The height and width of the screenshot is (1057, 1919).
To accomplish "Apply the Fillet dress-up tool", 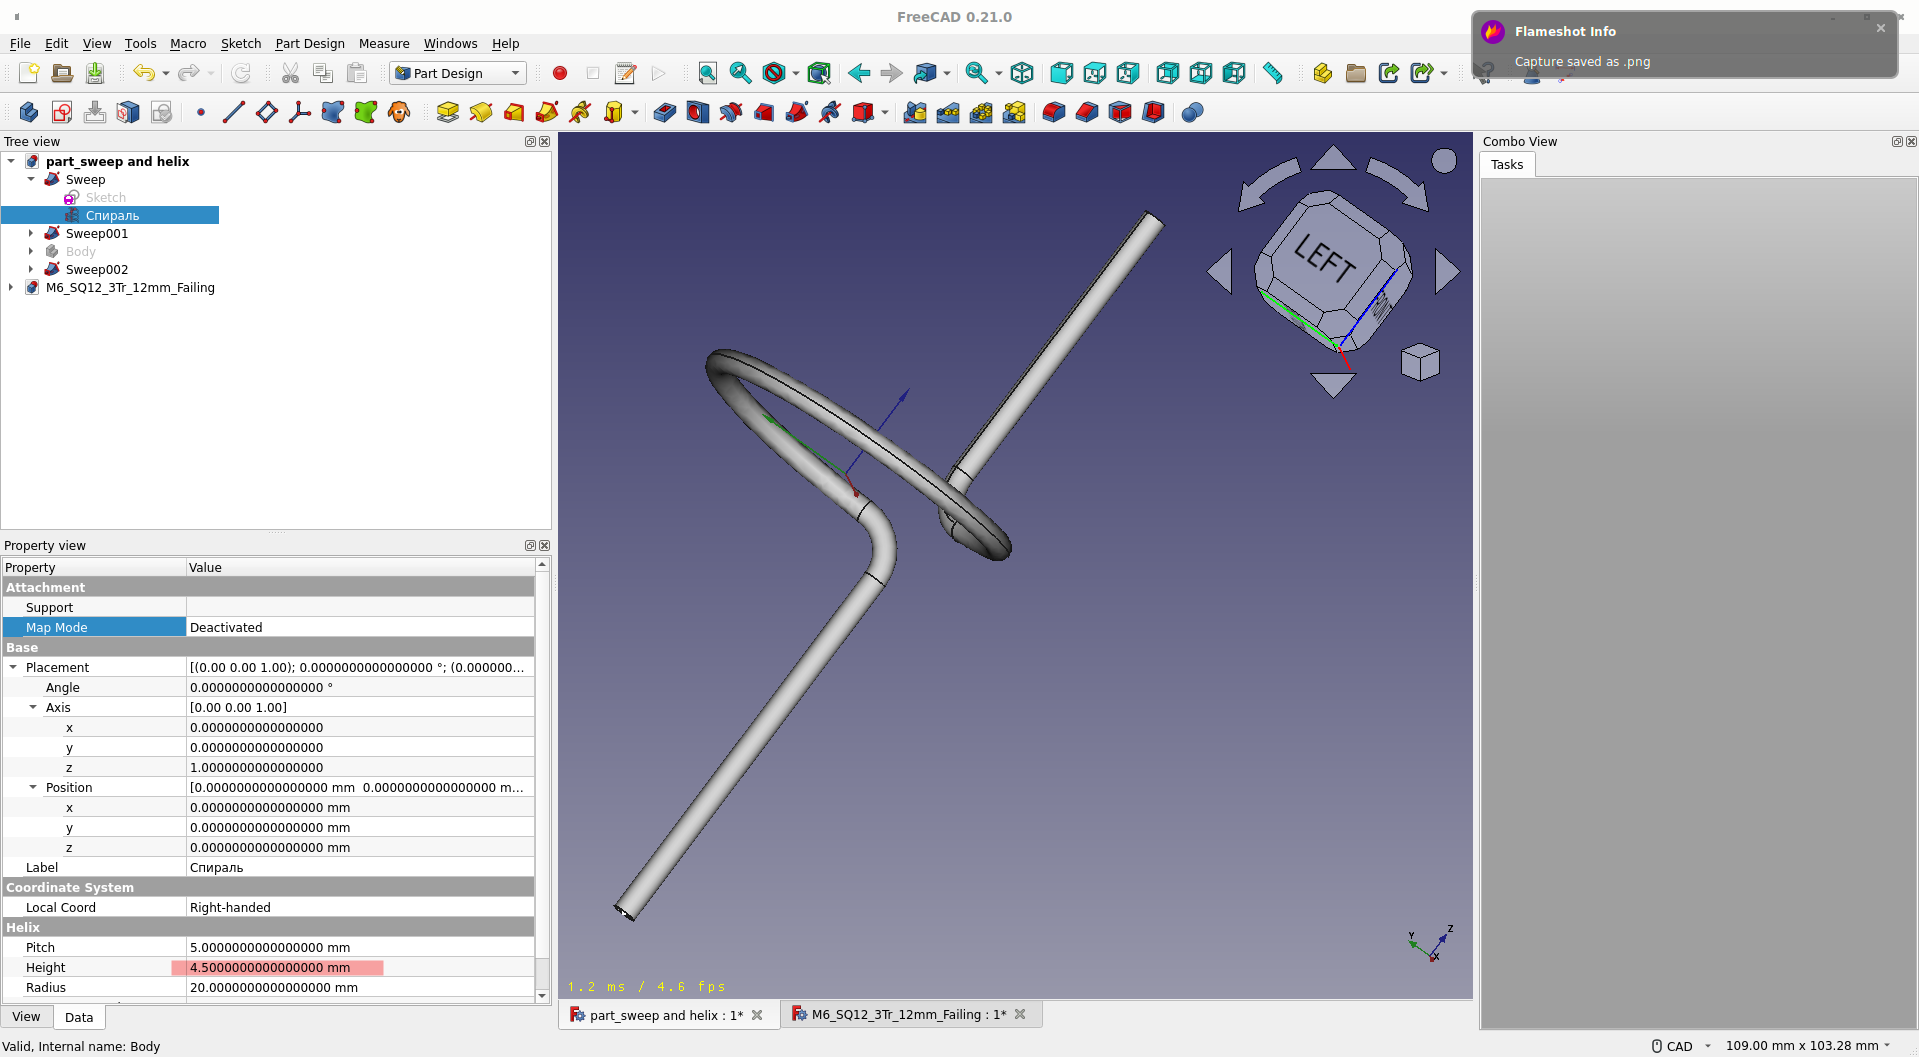I will [x=1053, y=112].
